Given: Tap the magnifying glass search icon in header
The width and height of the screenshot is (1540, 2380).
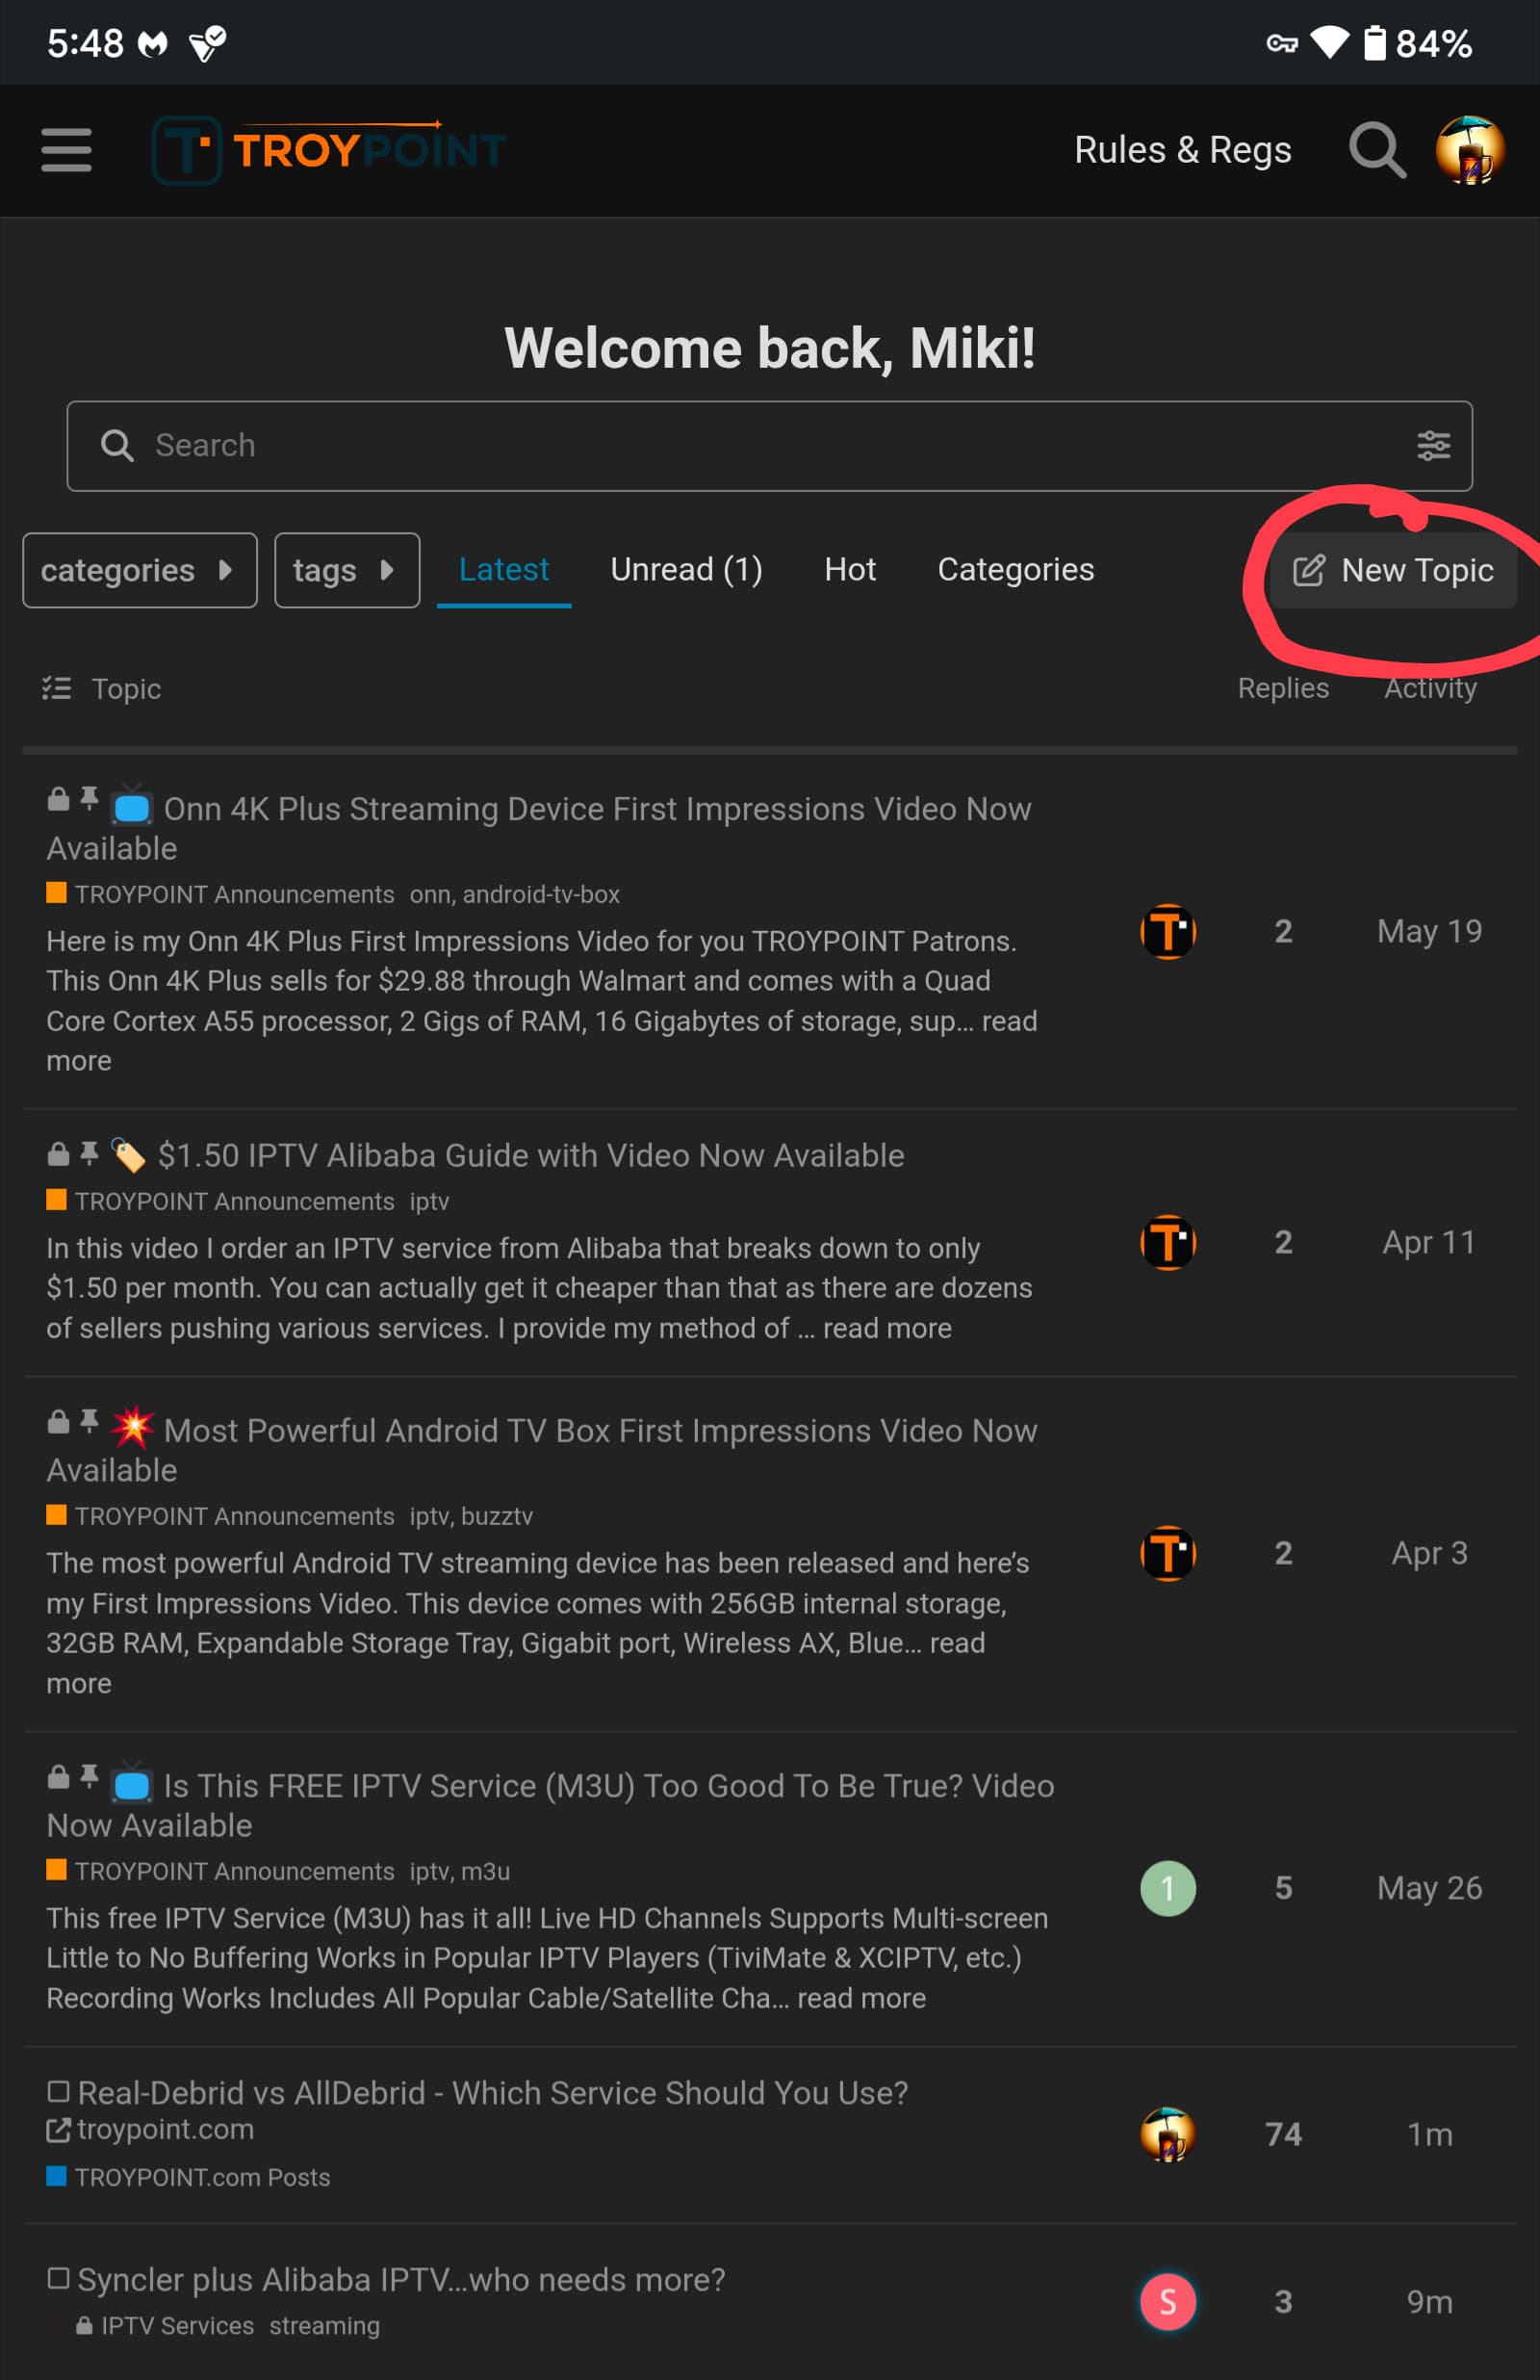Looking at the screenshot, I should click(x=1377, y=150).
